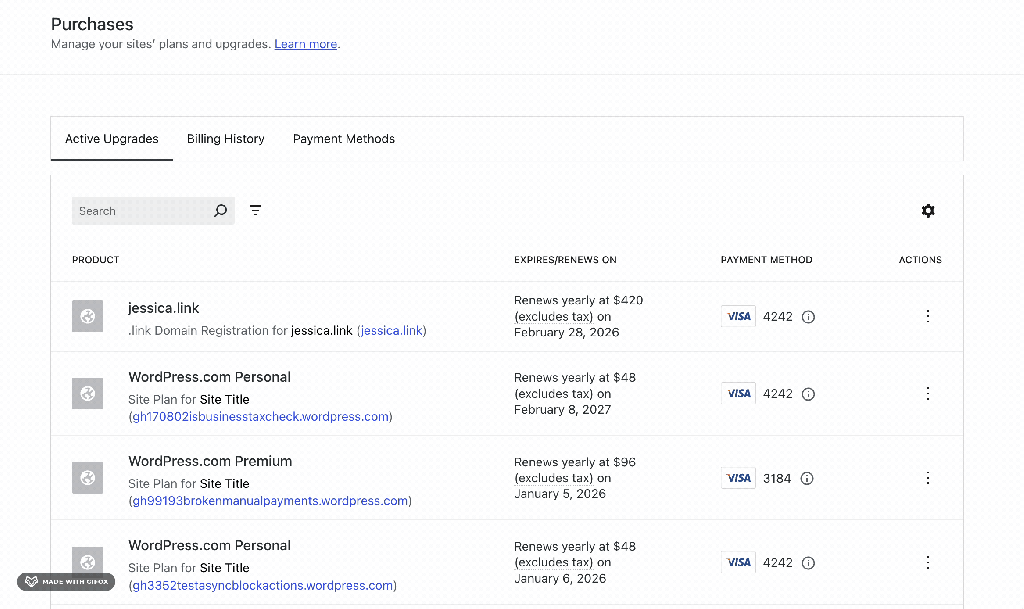Click info icon beside Visa 3184
Screen dimensions: 1024x609
tap(807, 479)
